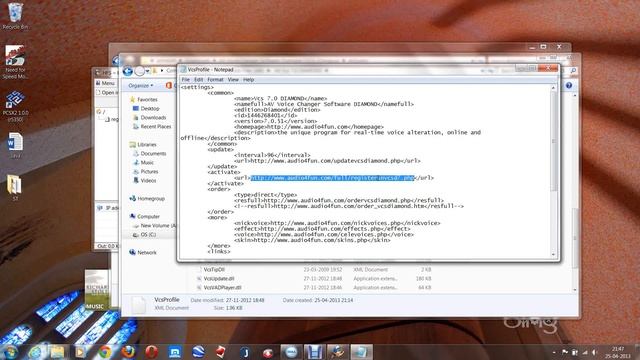This screenshot has height=360, width=640.
Task: Open File Explorer folder taskbar icon
Action: [x=58, y=352]
